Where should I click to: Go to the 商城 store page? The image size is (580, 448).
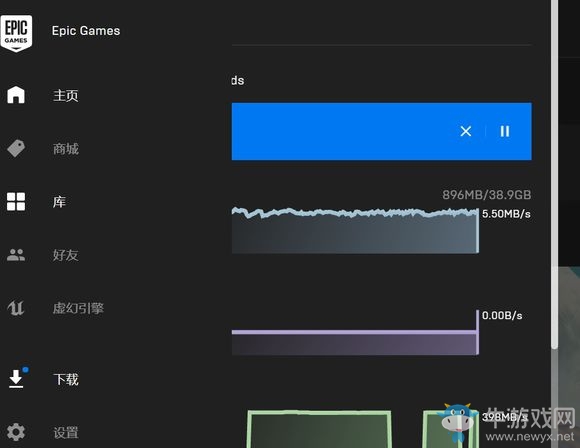coord(65,149)
